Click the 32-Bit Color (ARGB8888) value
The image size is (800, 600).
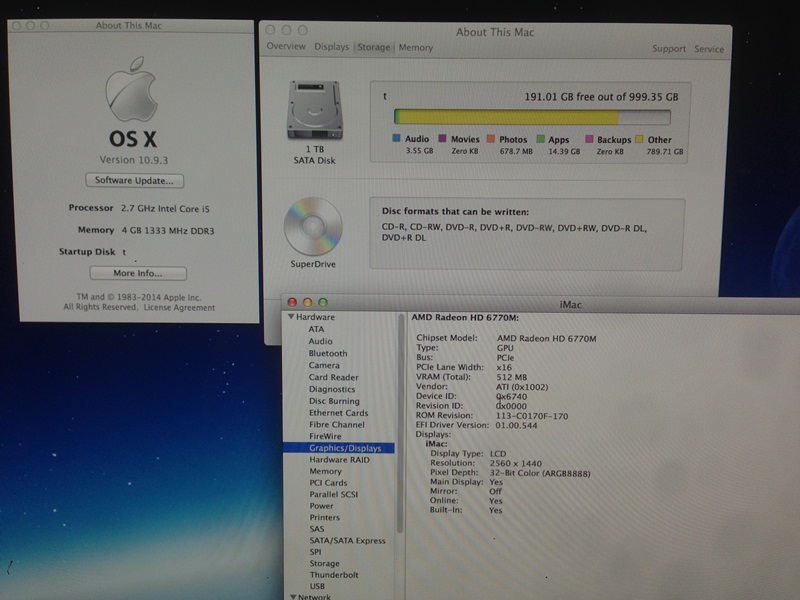tap(540, 473)
